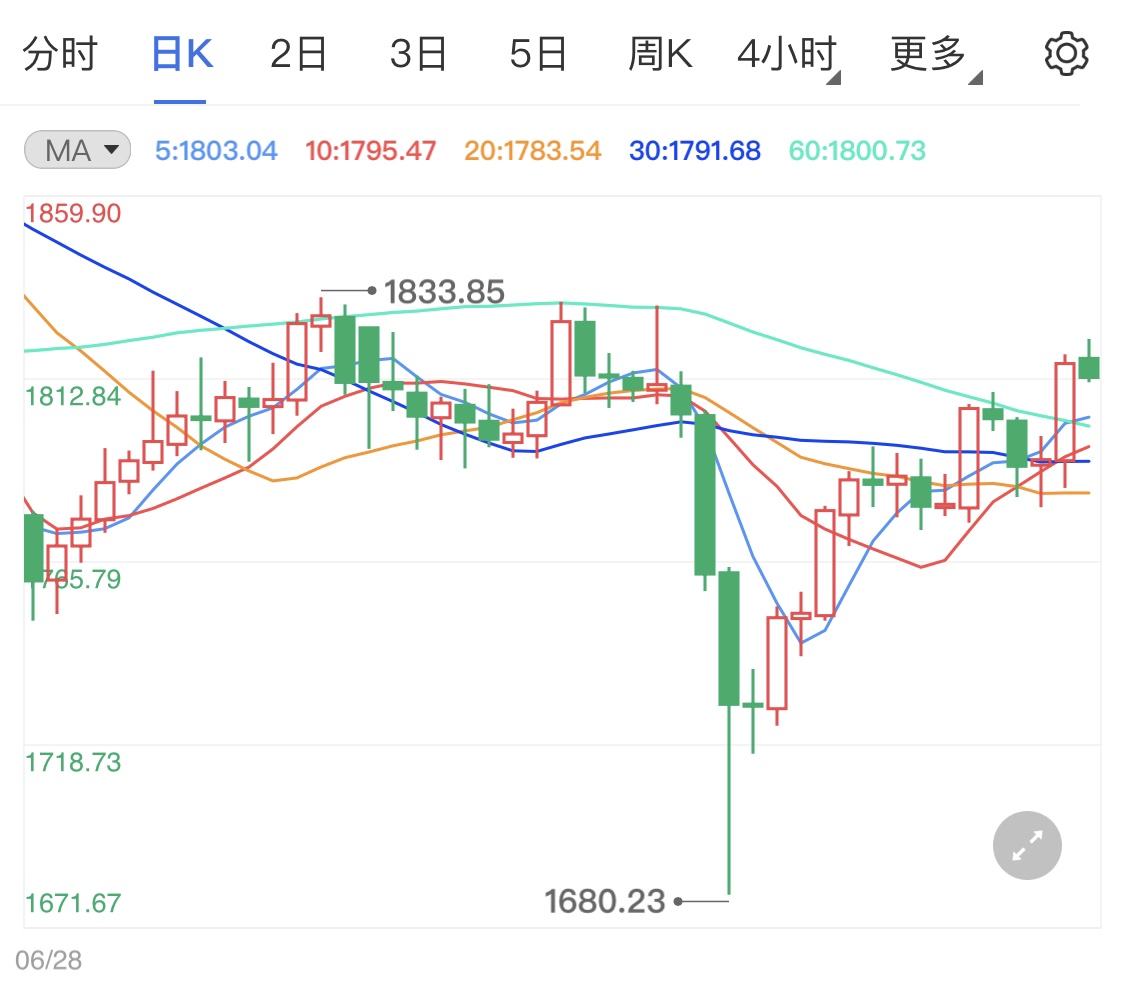Expand chart to fullscreen with arrows button
Screen dimensions: 1125x984
pyautogui.click(x=1027, y=845)
